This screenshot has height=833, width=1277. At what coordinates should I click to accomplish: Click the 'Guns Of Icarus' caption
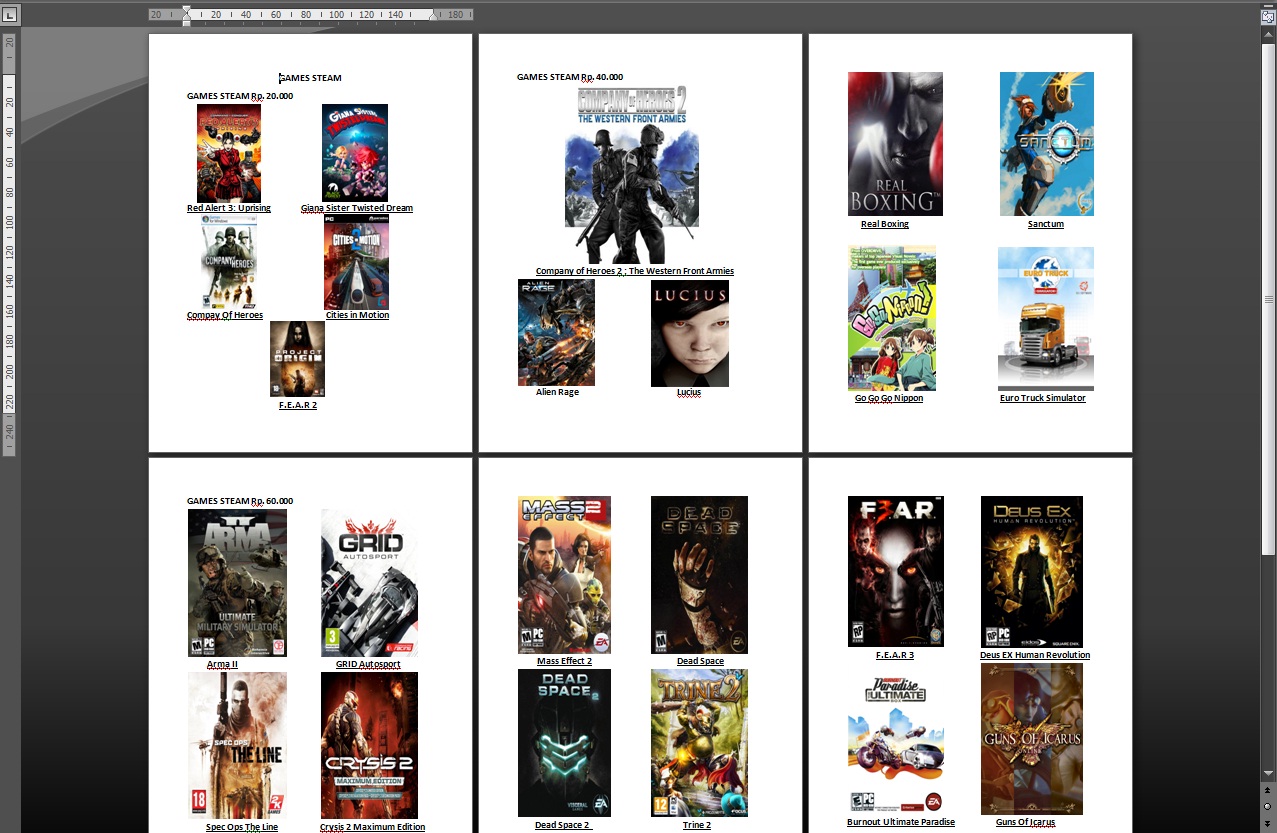(1025, 822)
